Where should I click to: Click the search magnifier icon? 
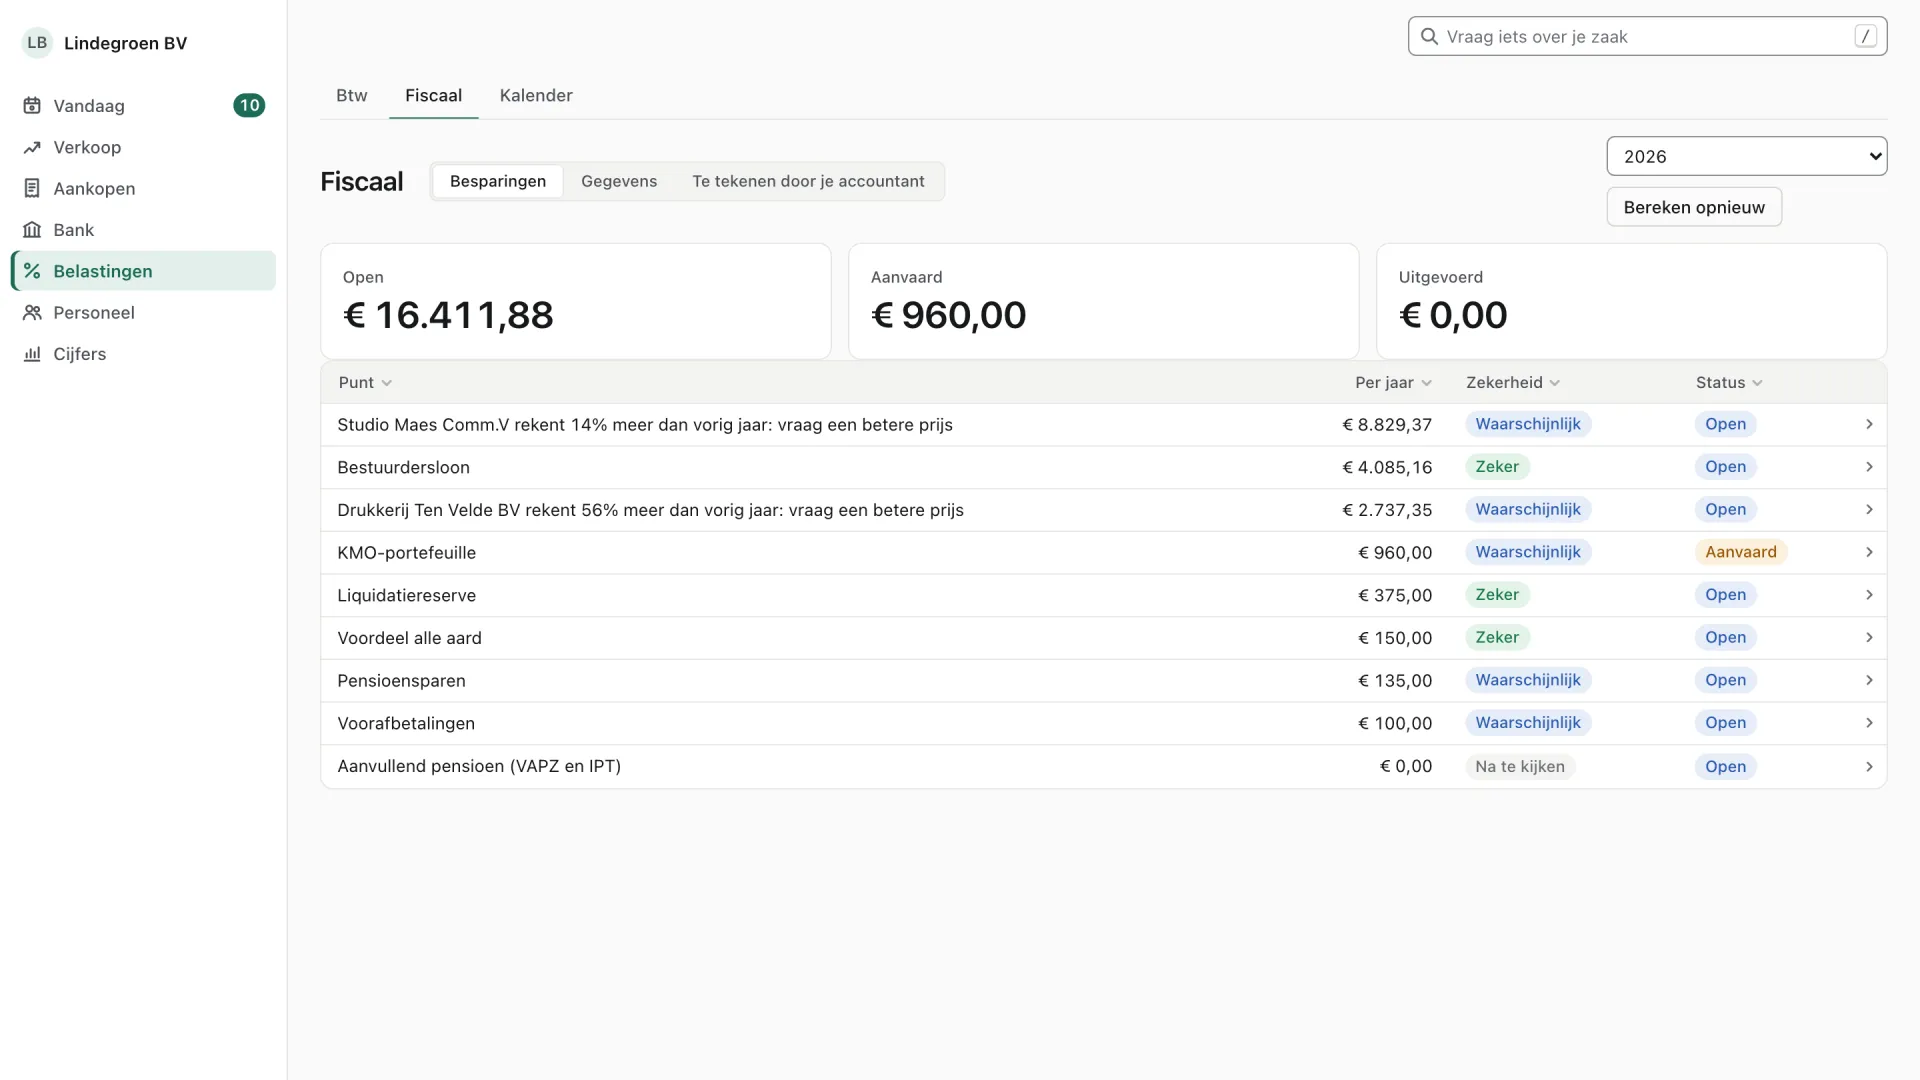(x=1429, y=37)
